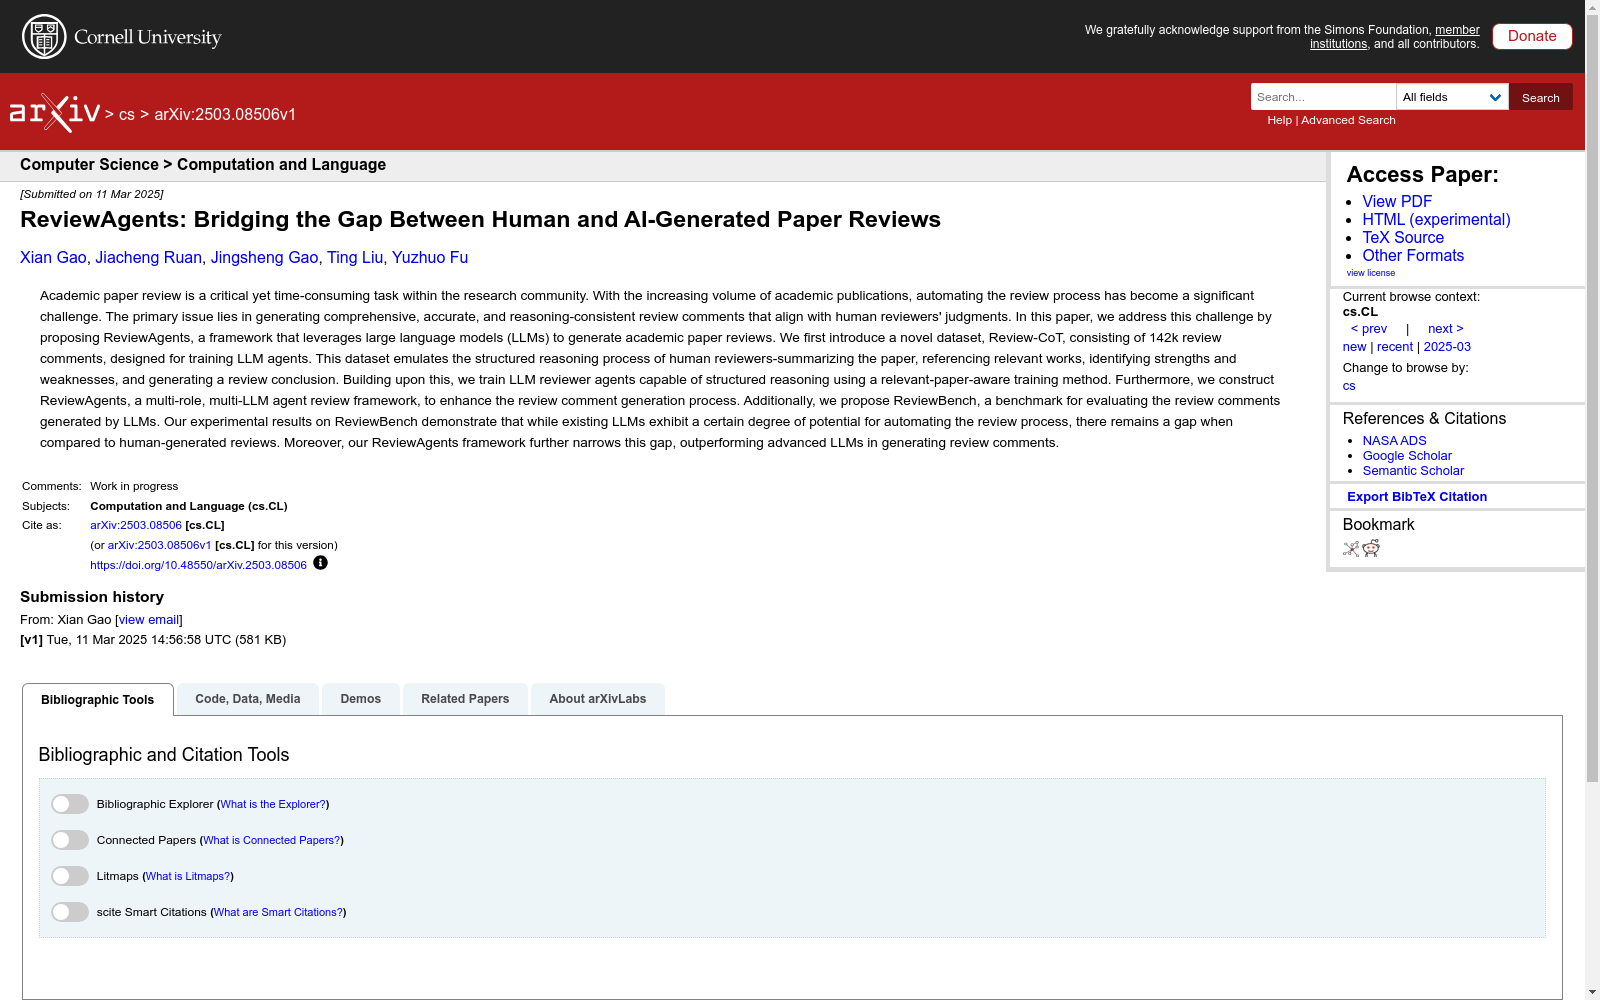Open Google Scholar citations link
This screenshot has height=1000, width=1600.
(1407, 456)
